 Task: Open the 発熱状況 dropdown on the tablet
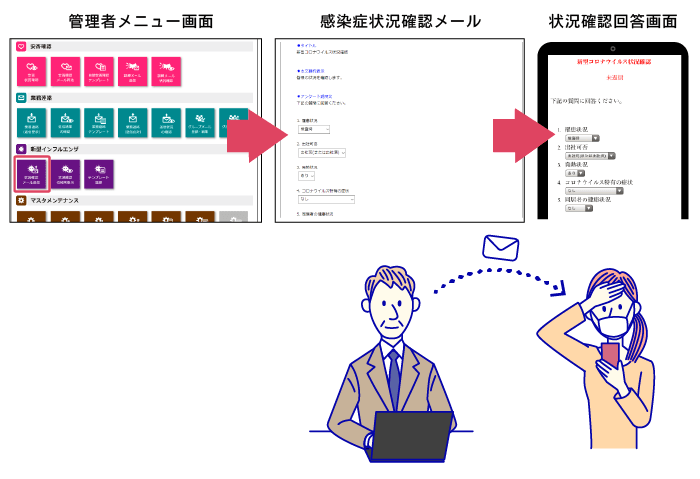pyautogui.click(x=575, y=173)
